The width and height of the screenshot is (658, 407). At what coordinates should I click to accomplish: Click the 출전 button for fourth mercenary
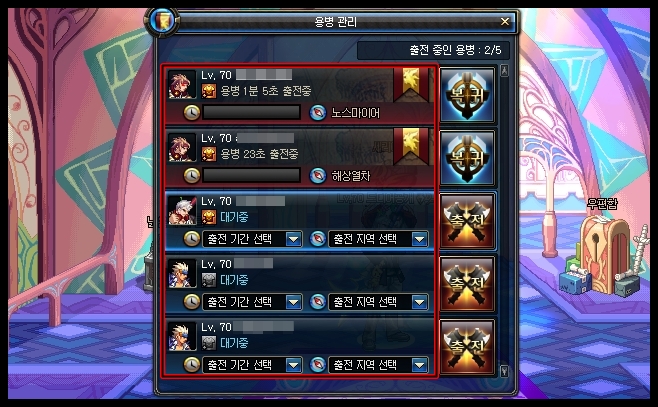point(467,284)
